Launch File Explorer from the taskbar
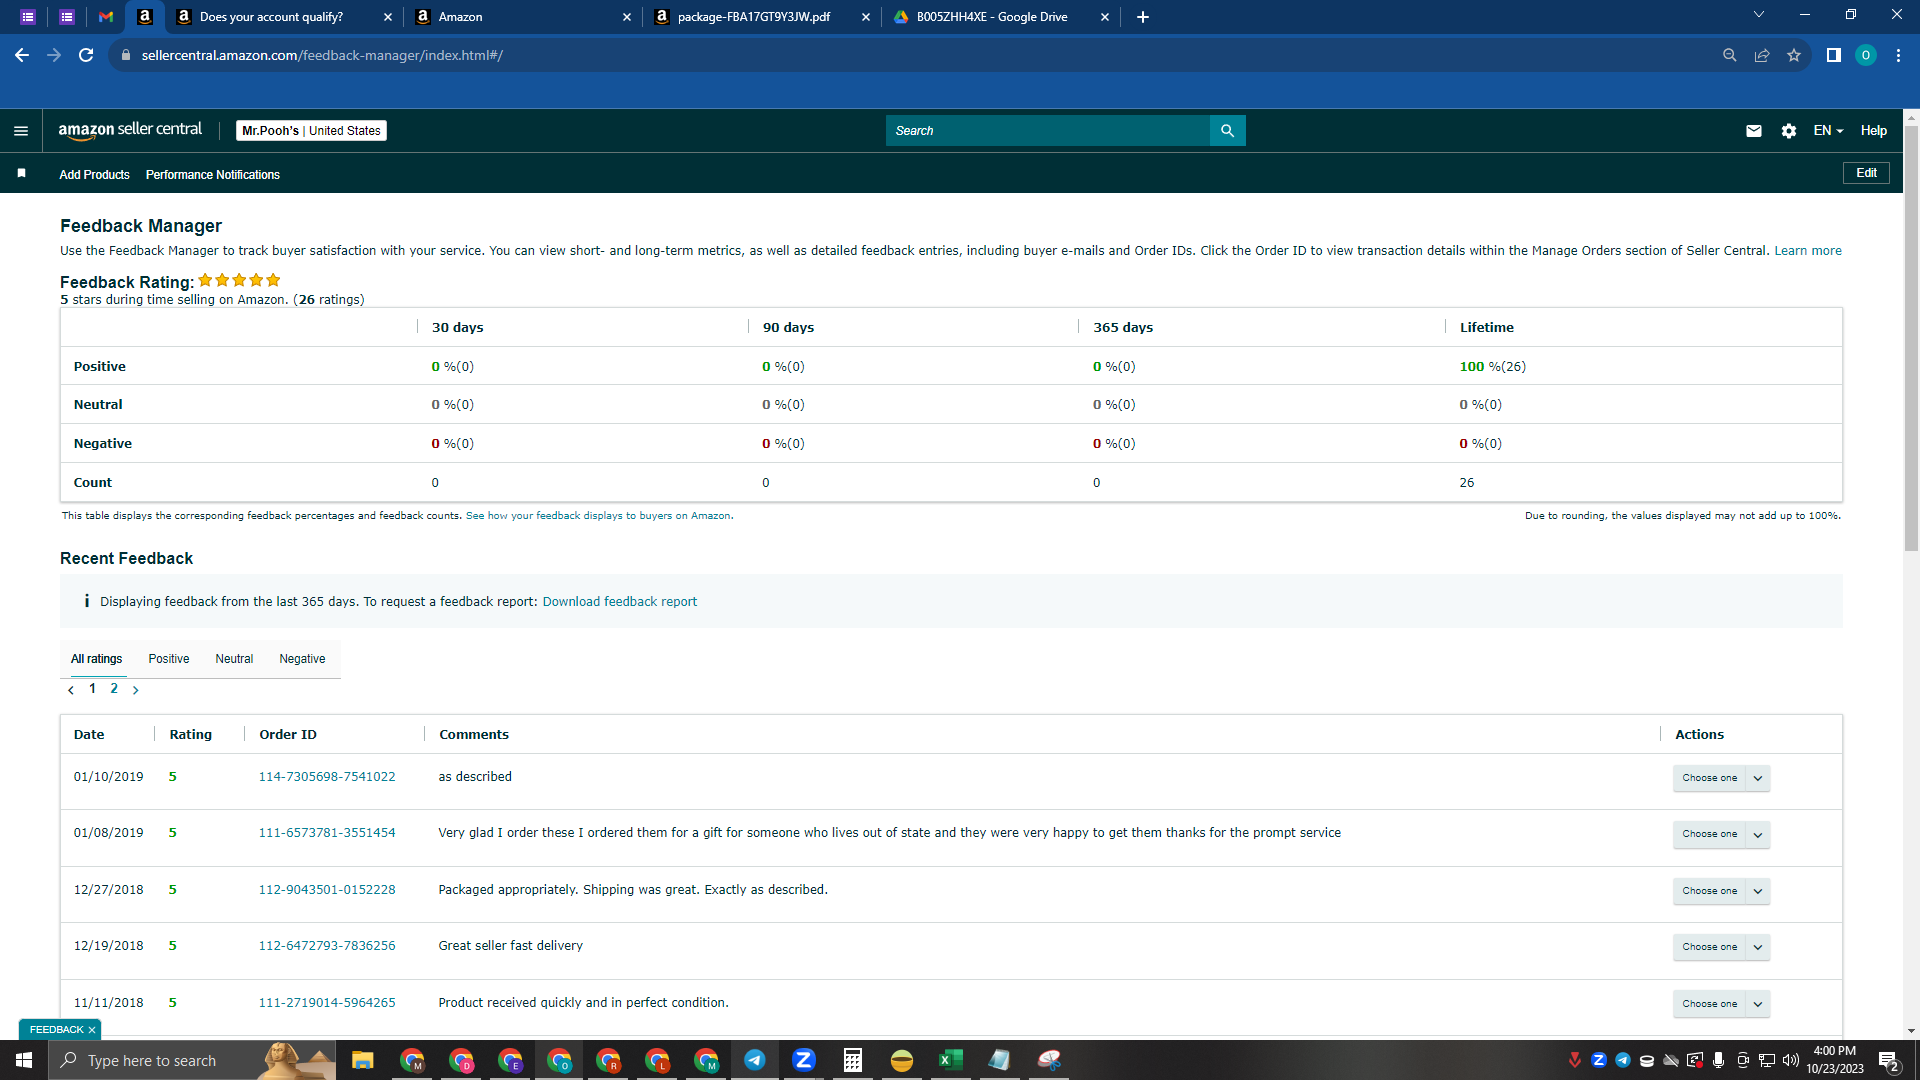This screenshot has width=1920, height=1080. [x=362, y=1060]
